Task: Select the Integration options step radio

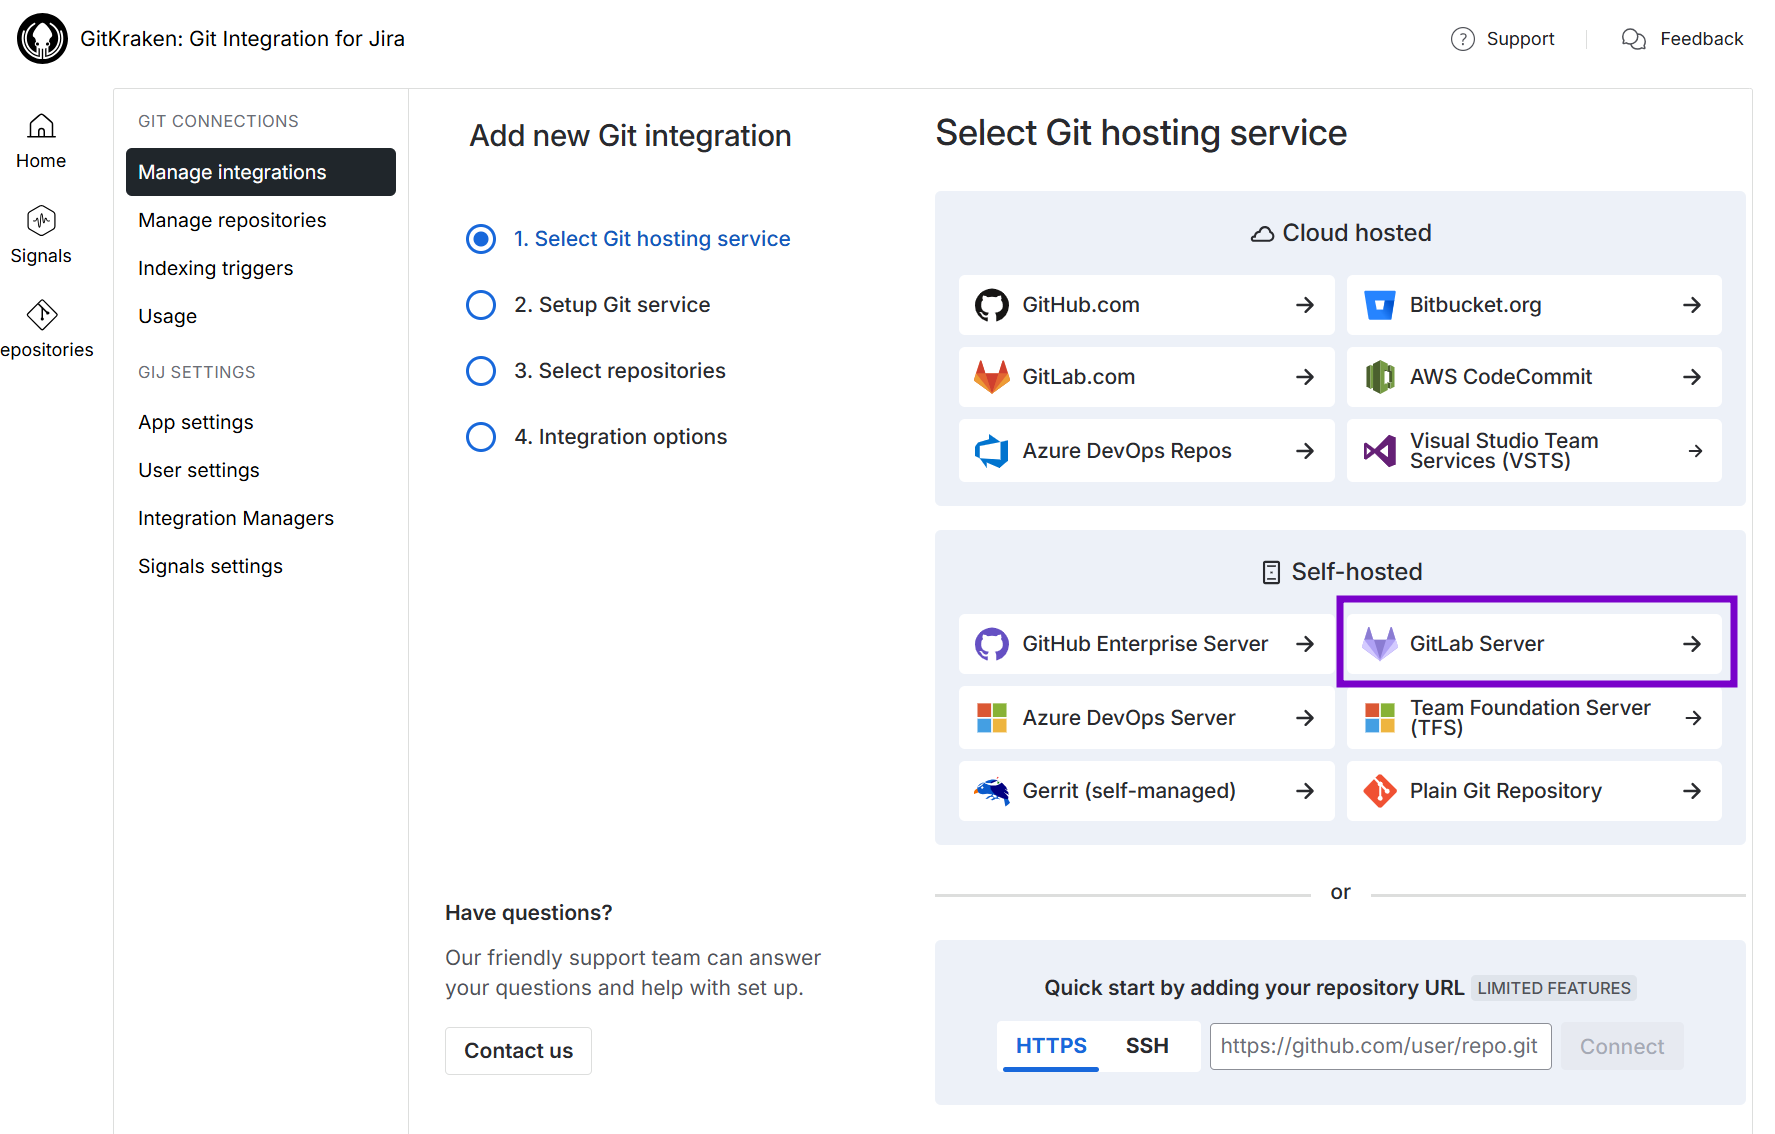Action: (481, 437)
